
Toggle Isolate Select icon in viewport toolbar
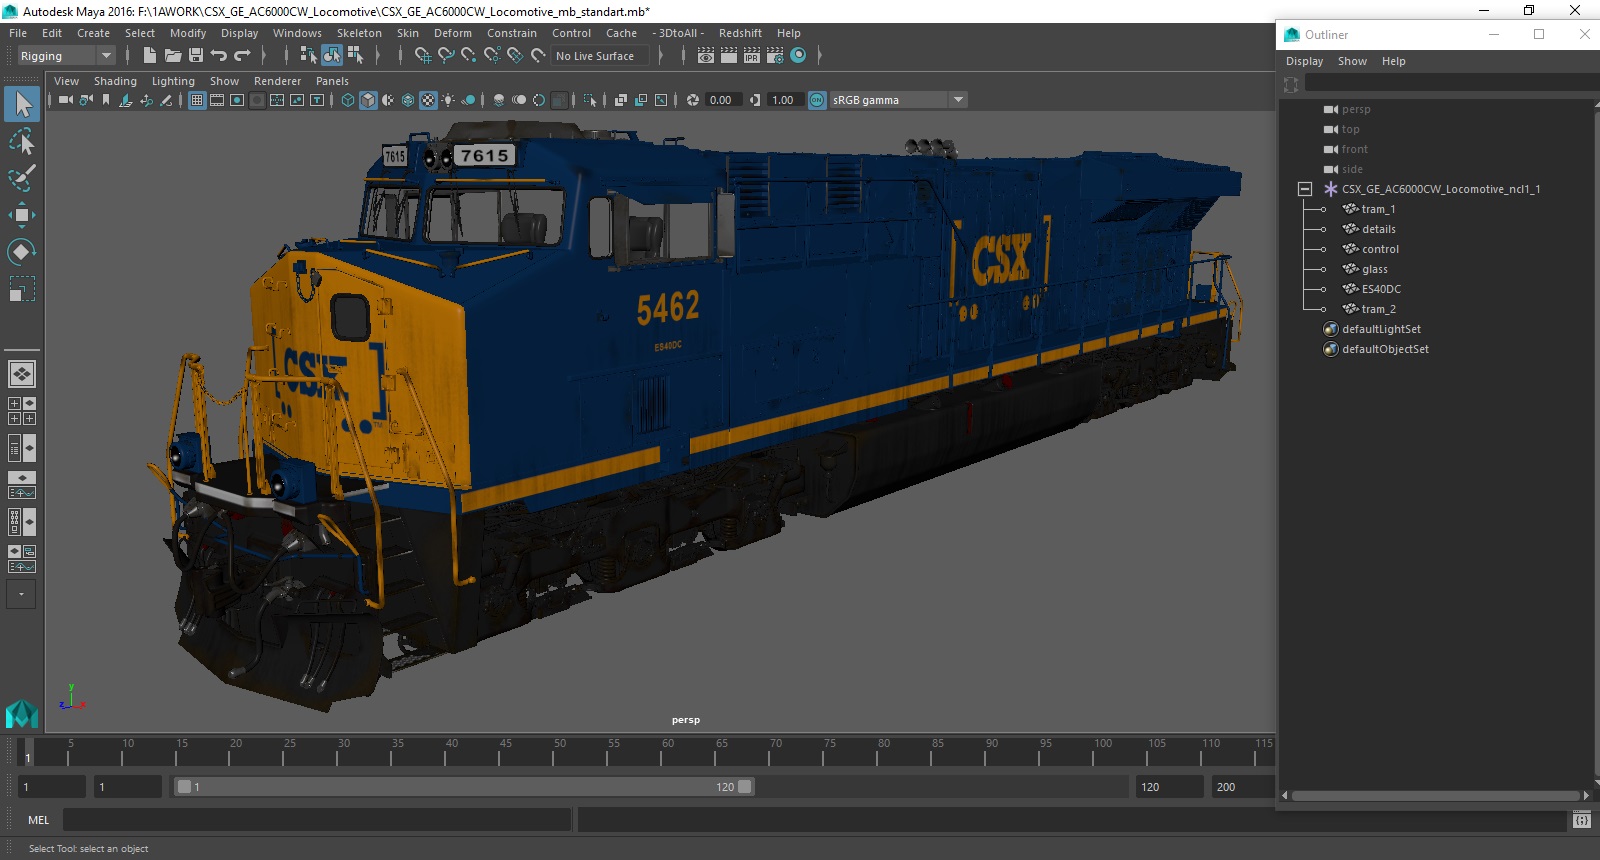coord(590,100)
